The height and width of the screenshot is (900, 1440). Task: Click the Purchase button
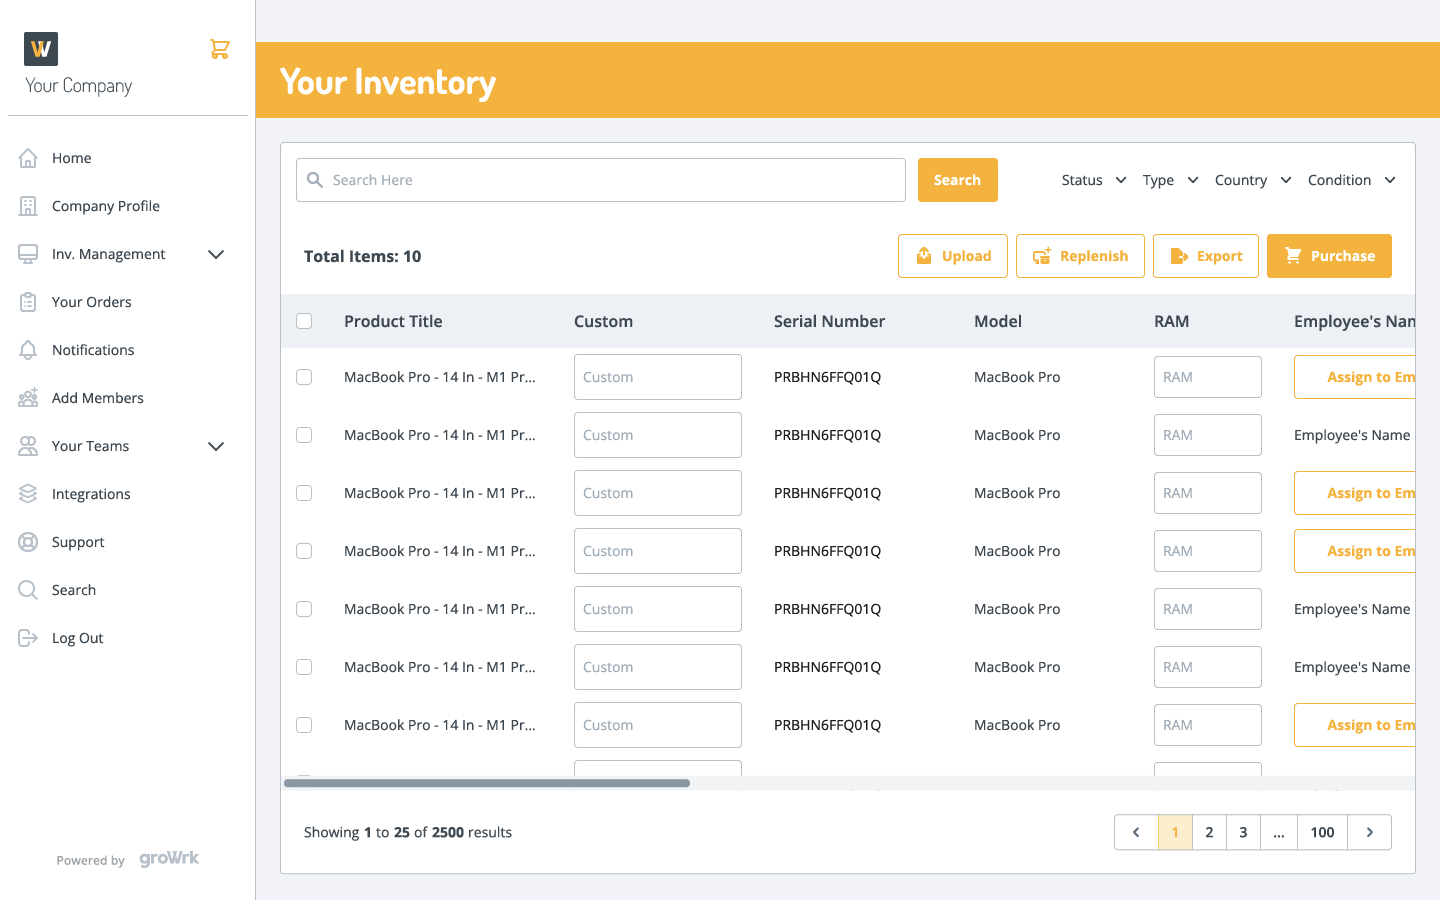tap(1329, 256)
